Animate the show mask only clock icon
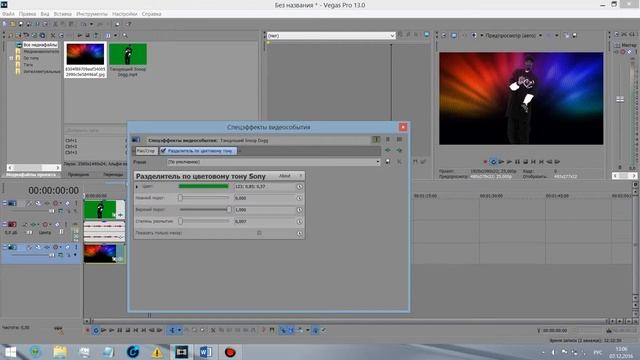The width and height of the screenshot is (640, 360). 299,233
